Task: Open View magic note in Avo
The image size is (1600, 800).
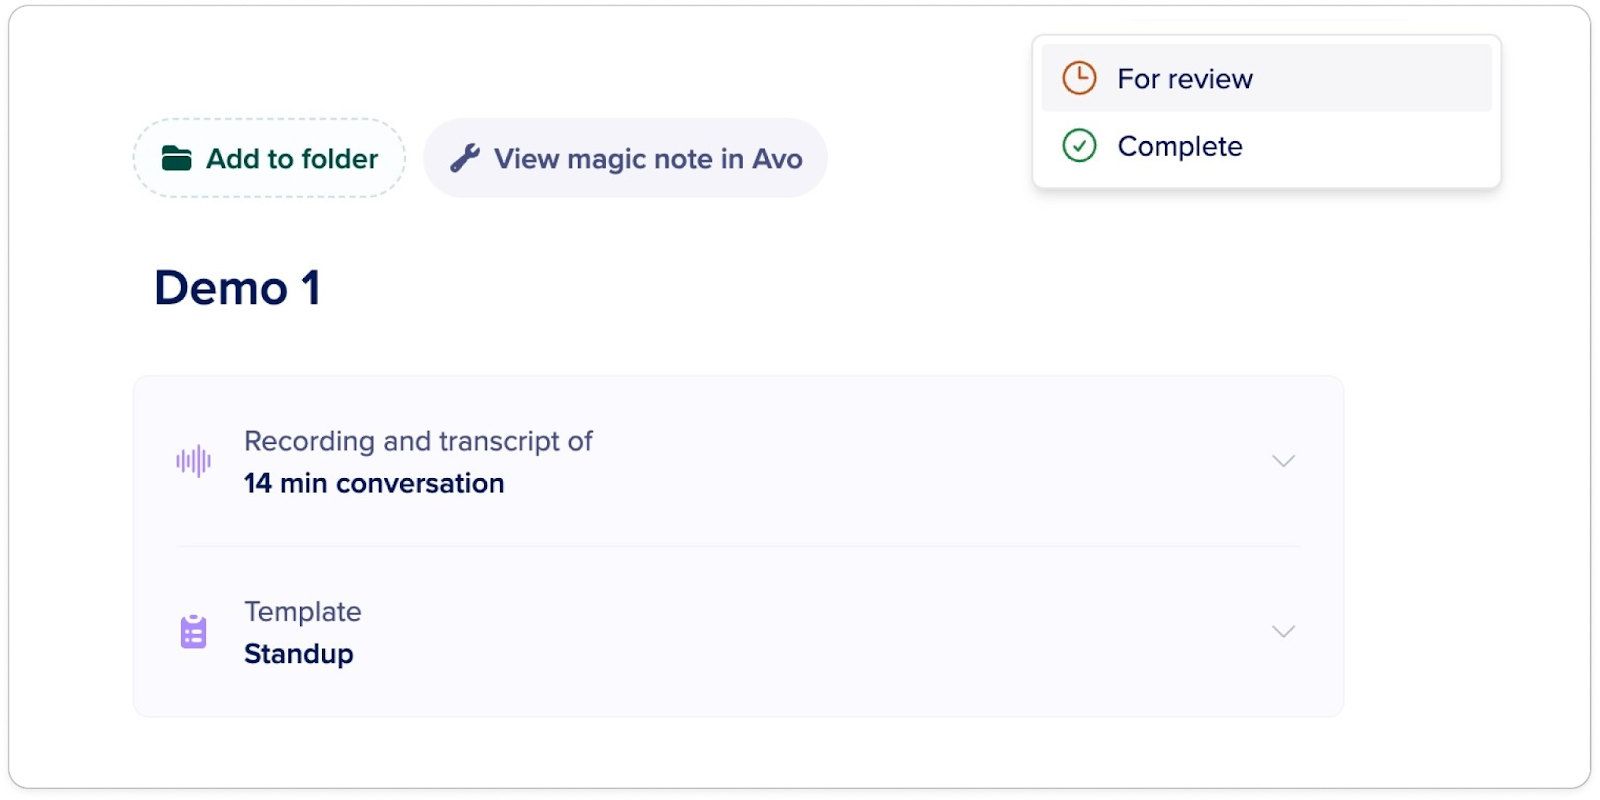Action: point(625,158)
